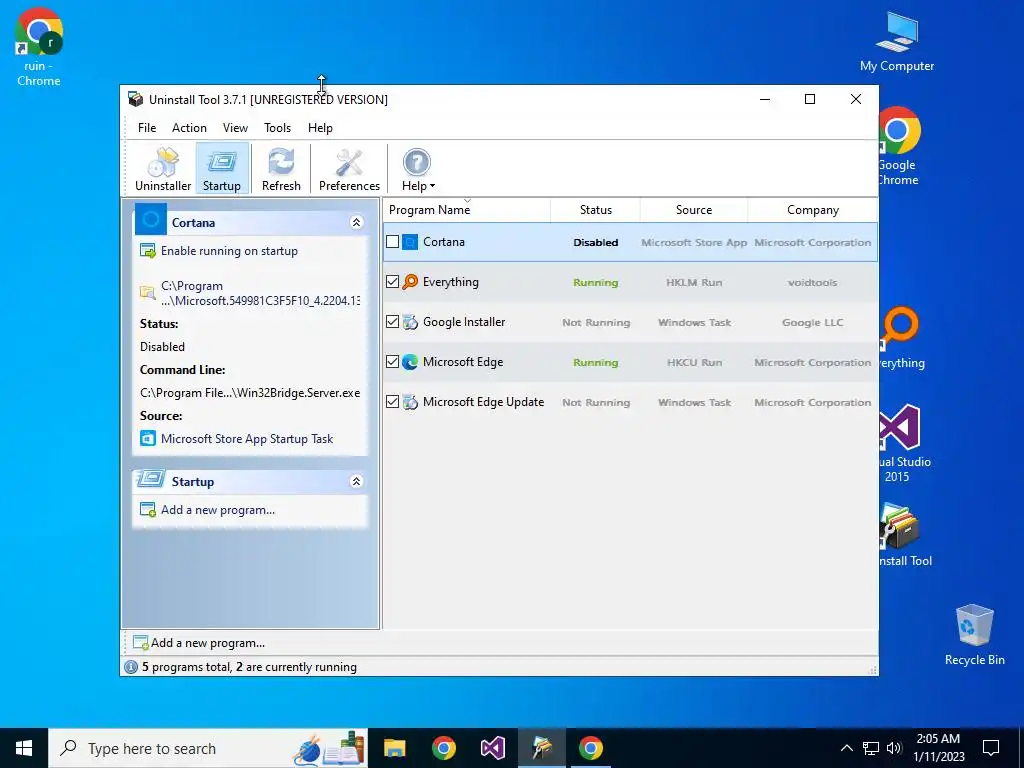Select the Google Installer row text
Screen dimensions: 1024x768
tap(464, 322)
